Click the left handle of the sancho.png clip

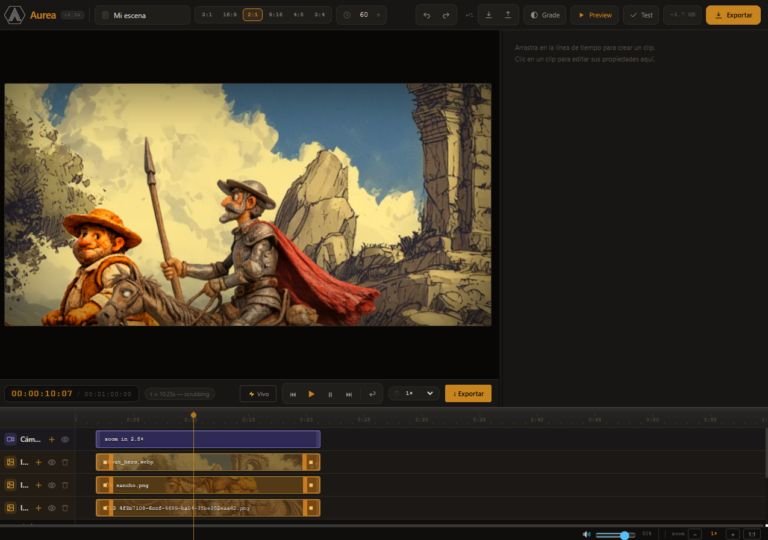(x=104, y=485)
